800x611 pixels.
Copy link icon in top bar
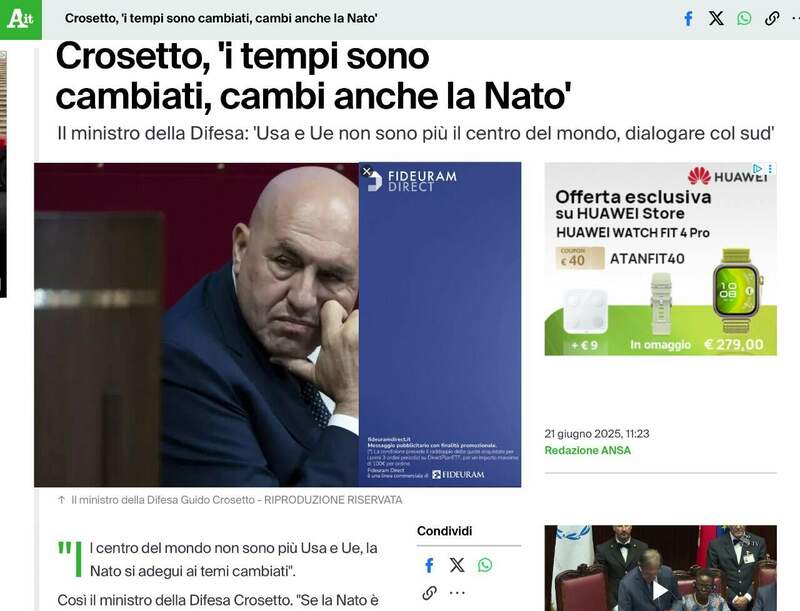pyautogui.click(x=772, y=19)
